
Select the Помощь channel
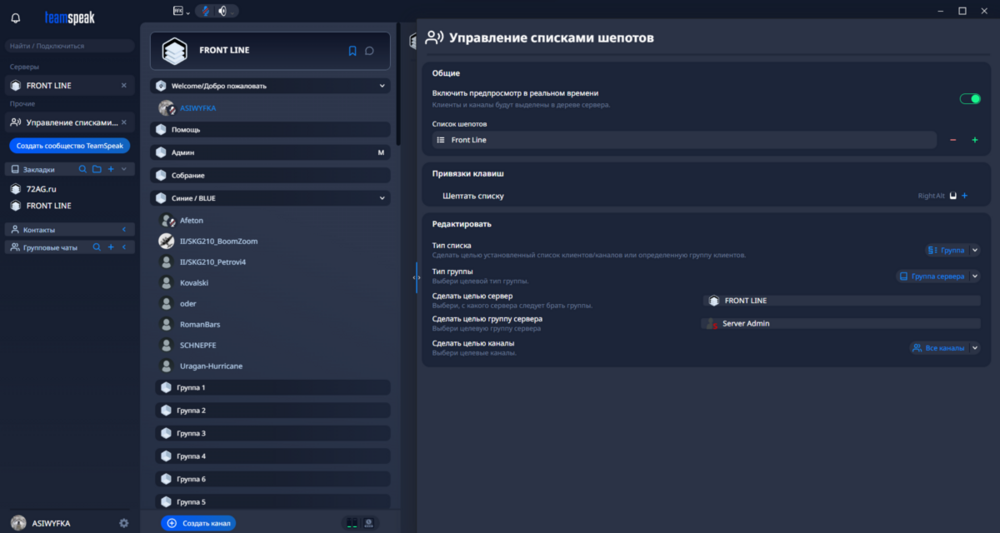pos(270,129)
